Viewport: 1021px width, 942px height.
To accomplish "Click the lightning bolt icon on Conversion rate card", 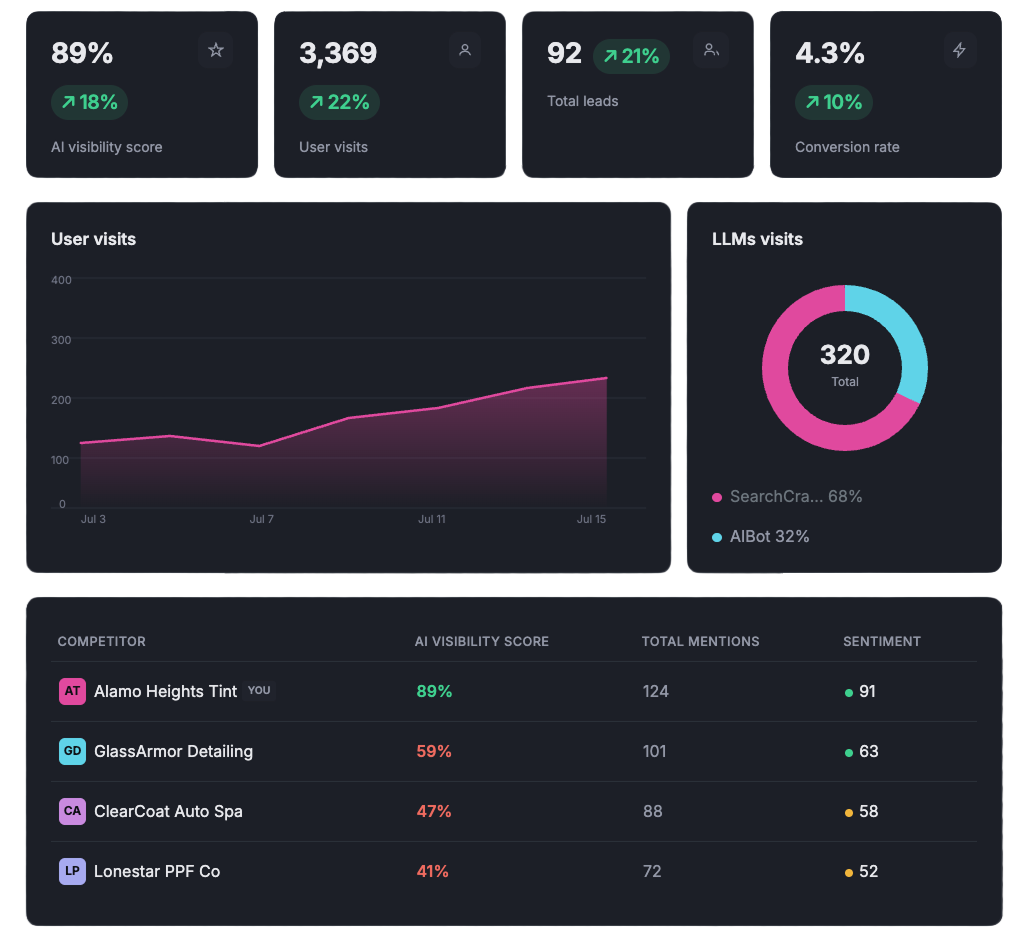I will [959, 50].
